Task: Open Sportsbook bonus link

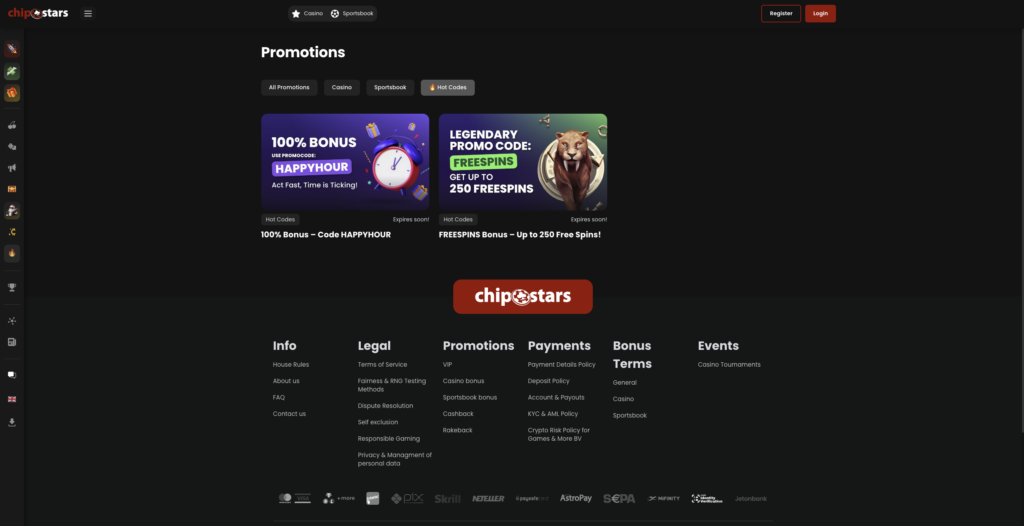Action: 470,397
